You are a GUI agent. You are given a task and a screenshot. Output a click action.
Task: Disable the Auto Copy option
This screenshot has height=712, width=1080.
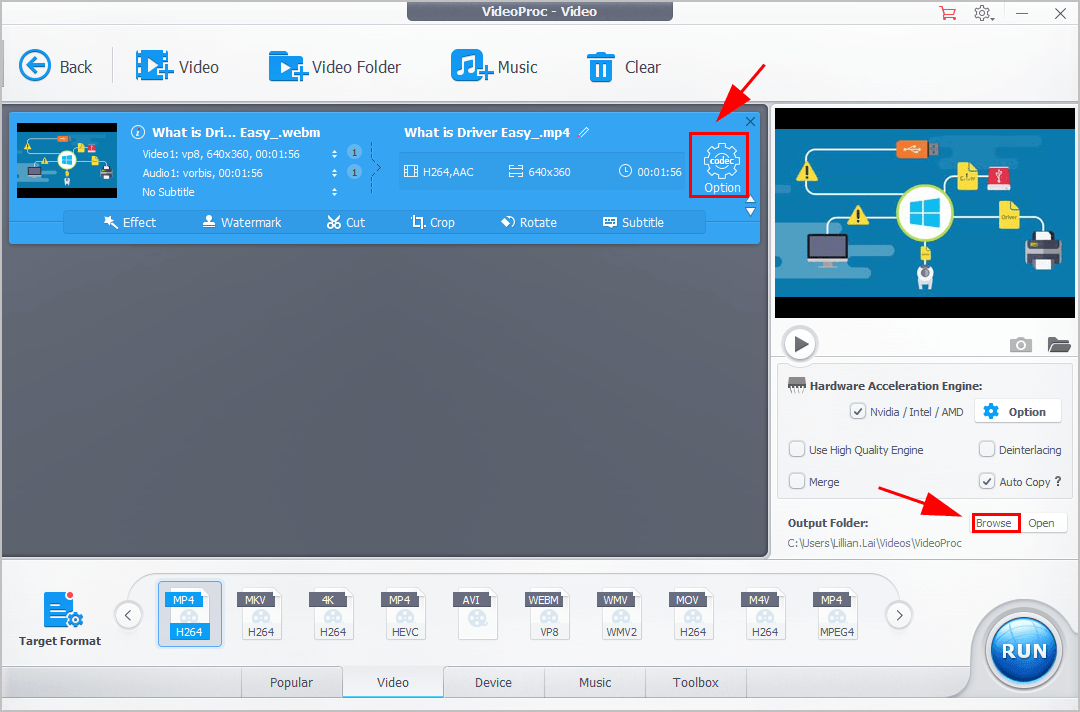click(x=985, y=481)
